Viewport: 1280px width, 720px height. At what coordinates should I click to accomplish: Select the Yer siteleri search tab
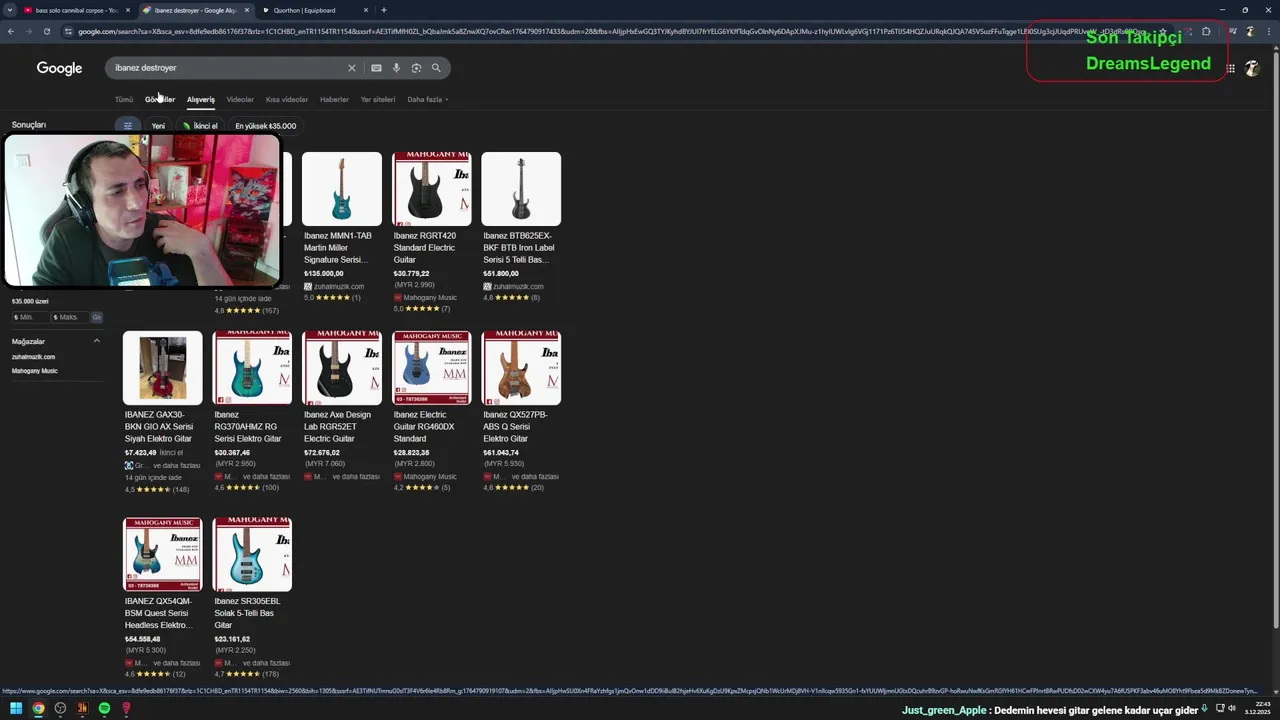(378, 99)
